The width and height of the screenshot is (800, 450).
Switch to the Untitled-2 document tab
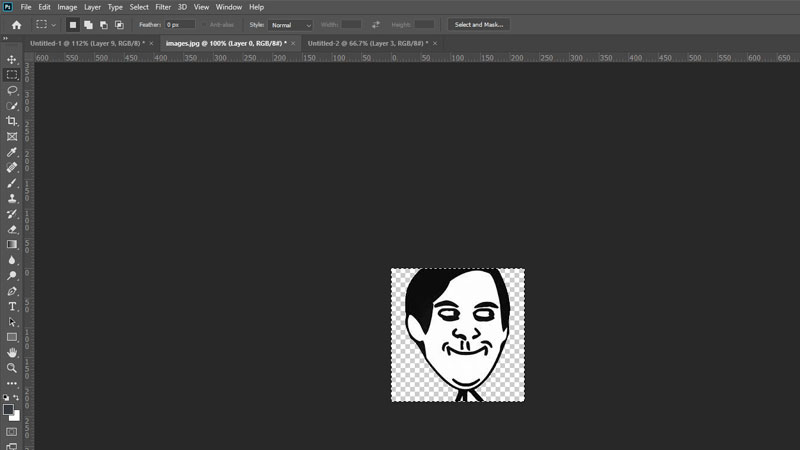(x=368, y=43)
